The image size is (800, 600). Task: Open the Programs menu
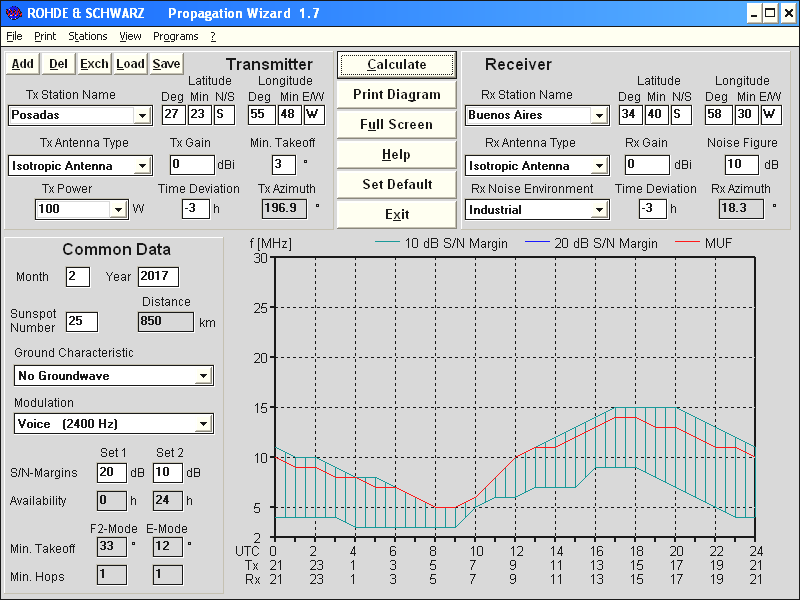[x=176, y=36]
